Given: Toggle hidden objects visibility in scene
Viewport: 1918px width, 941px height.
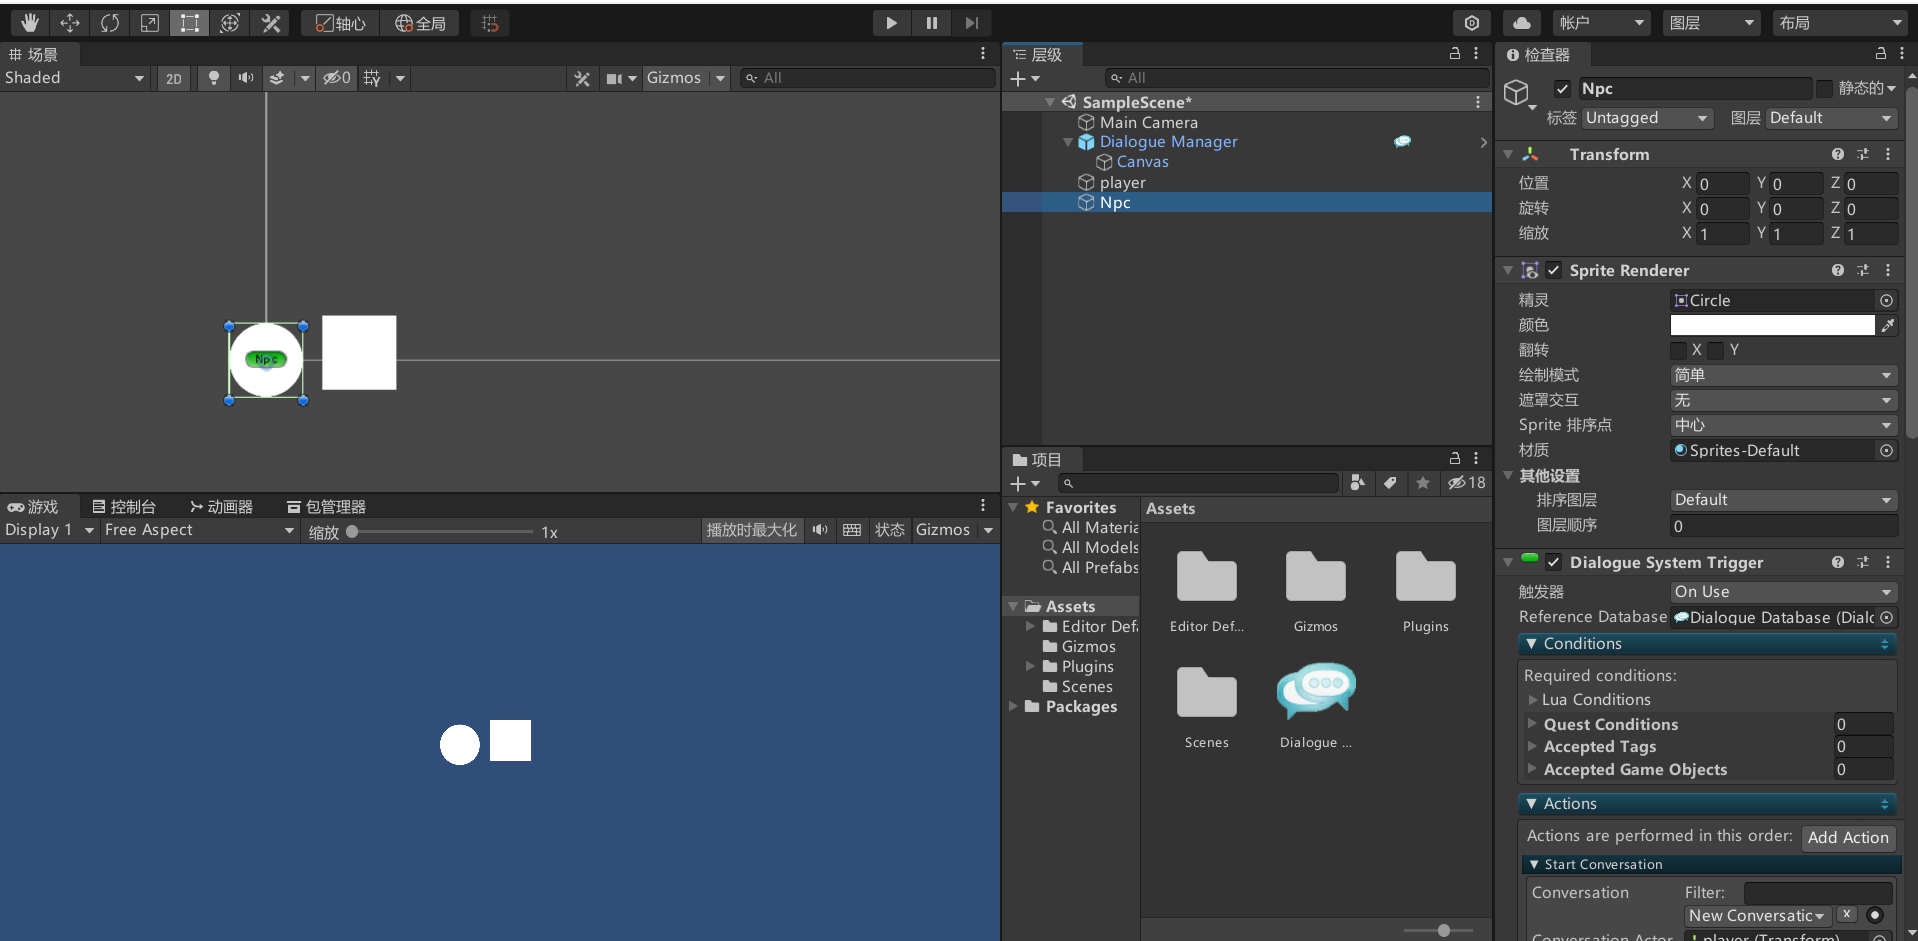Looking at the screenshot, I should coord(336,78).
